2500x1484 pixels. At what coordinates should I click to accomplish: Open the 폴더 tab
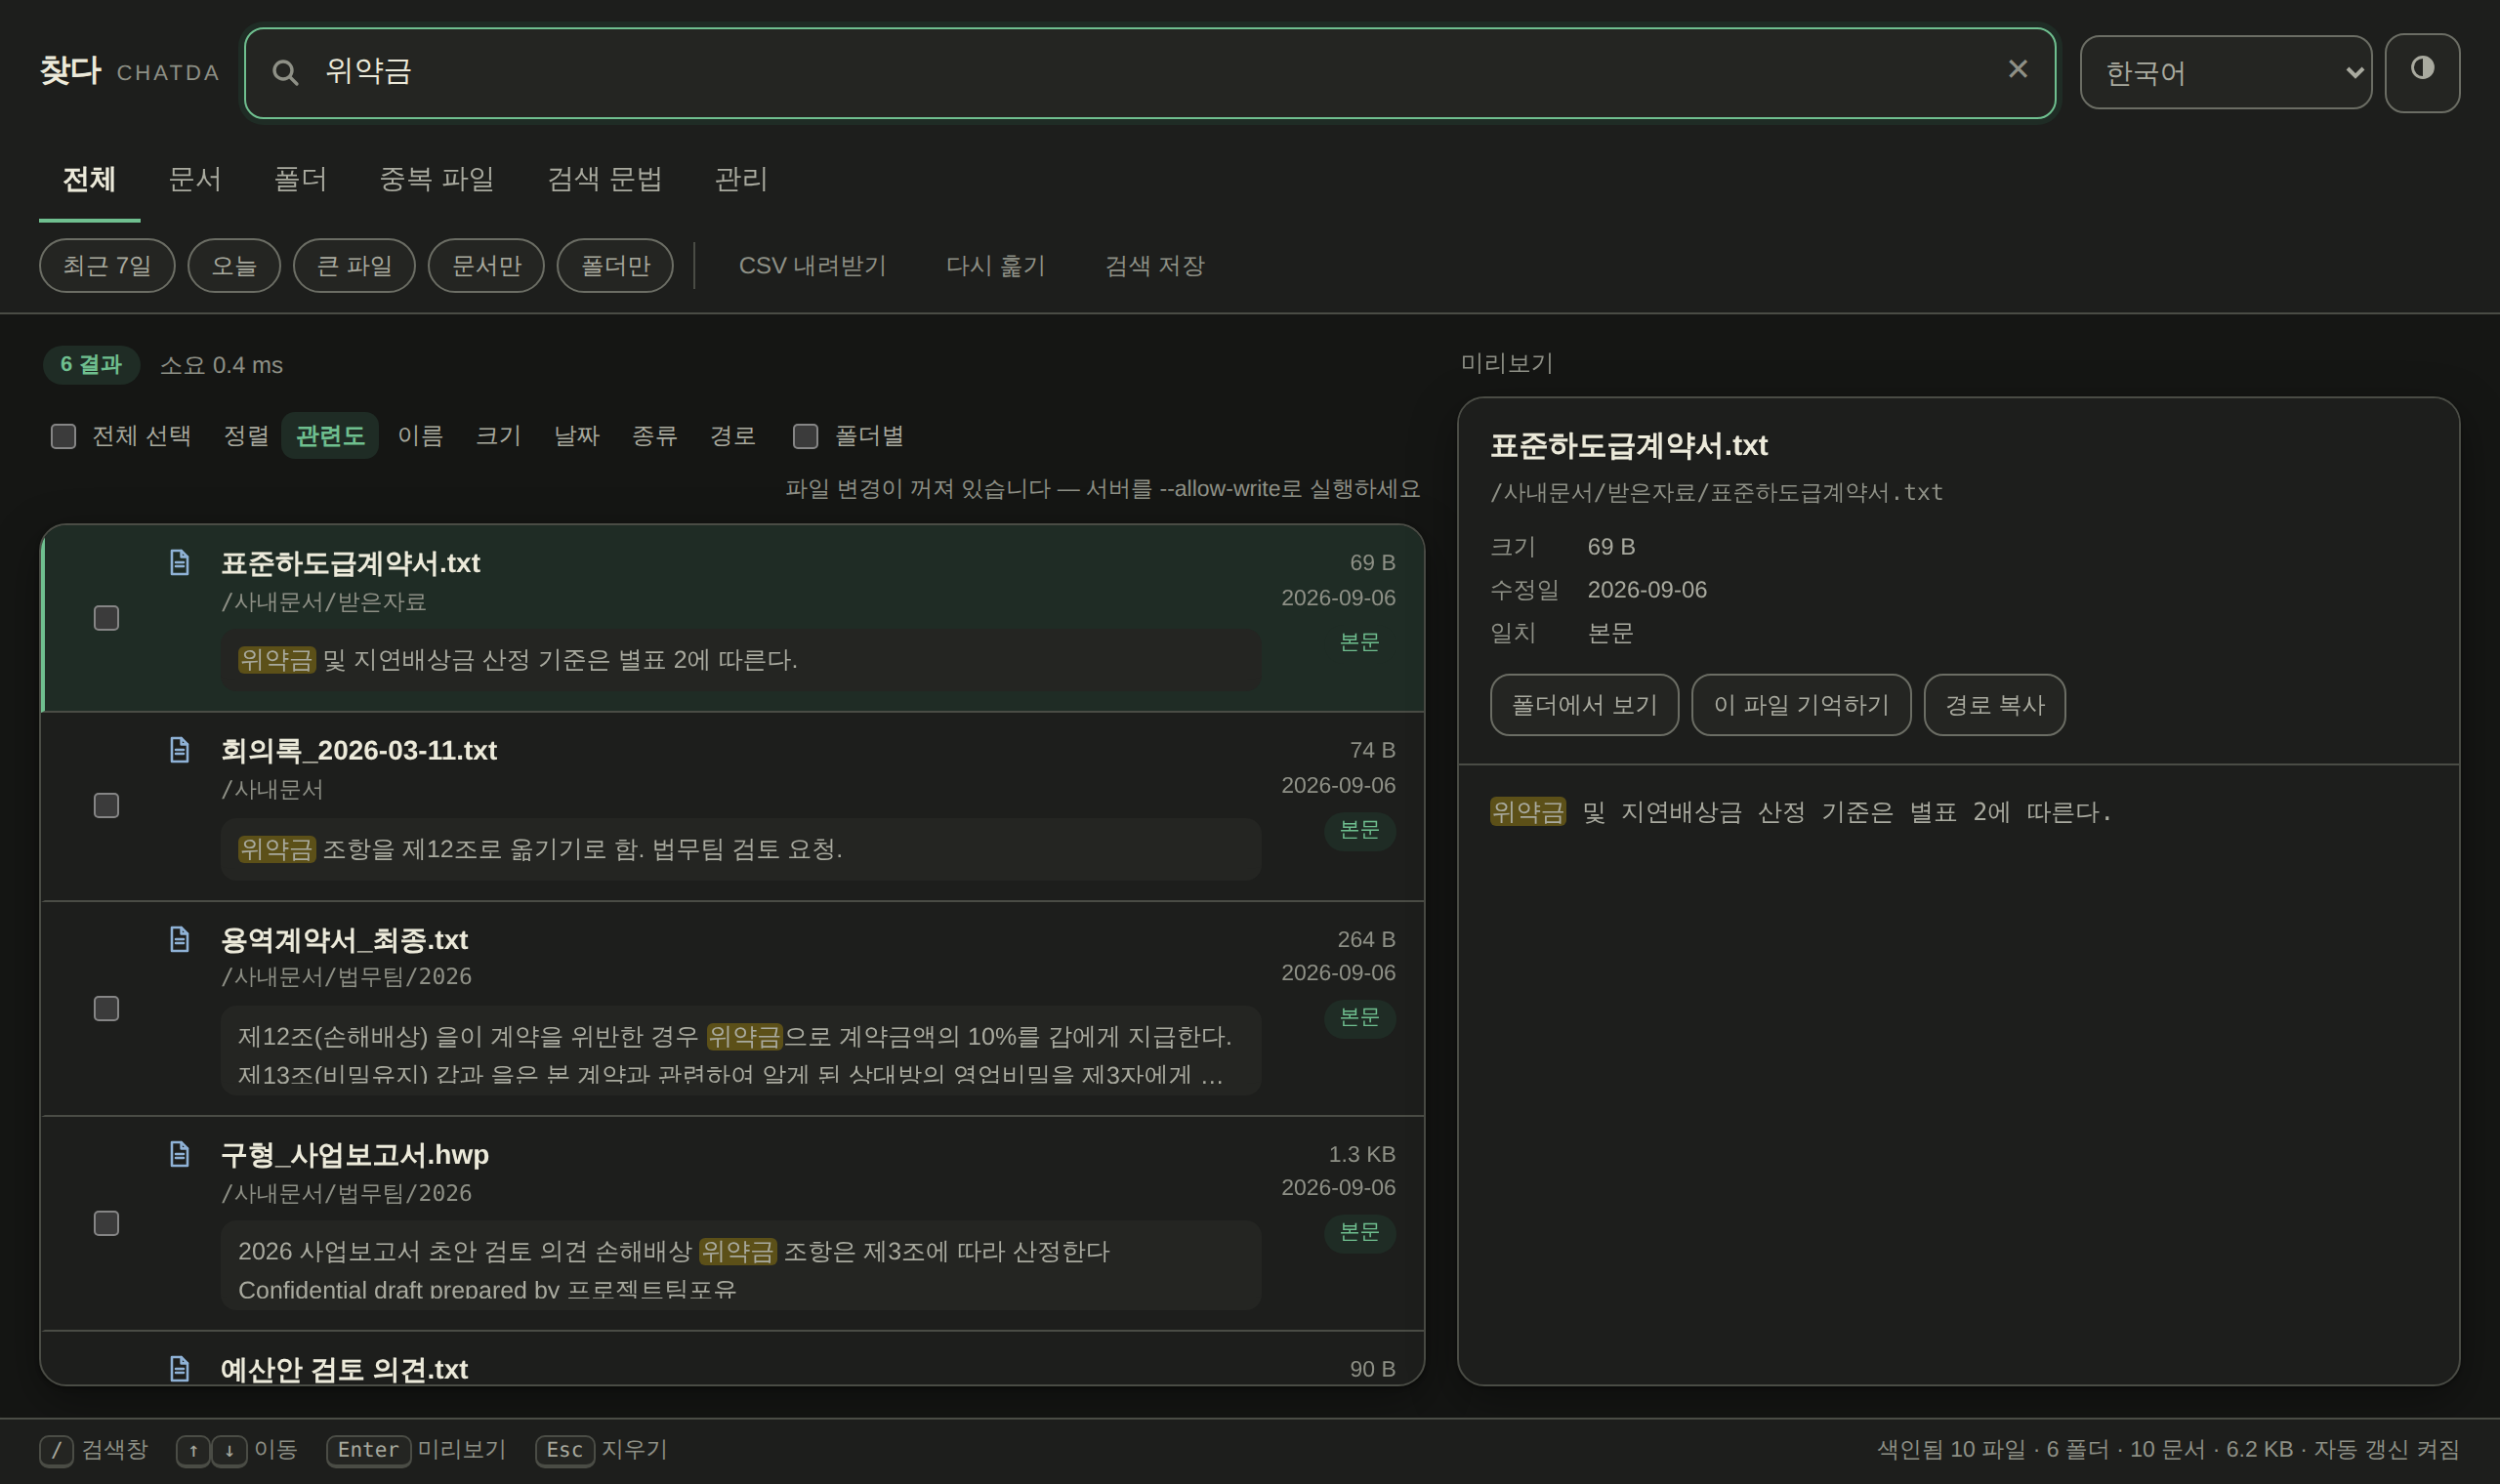[x=300, y=179]
